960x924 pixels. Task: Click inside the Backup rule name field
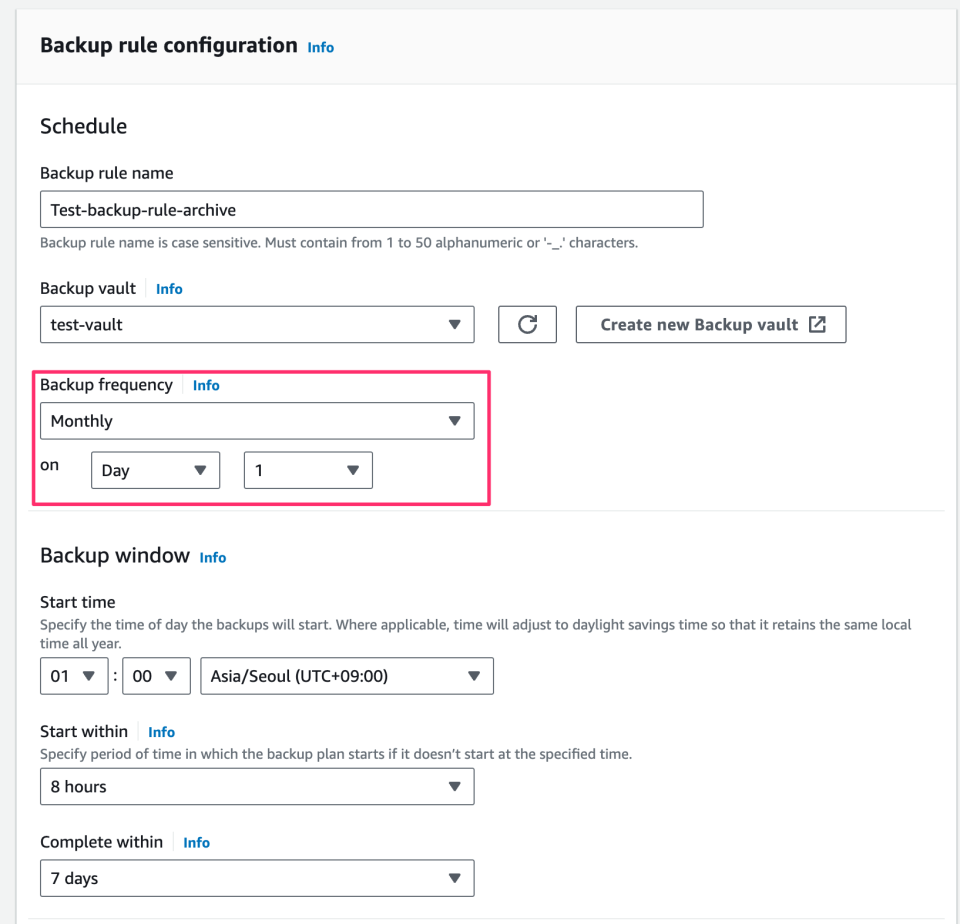click(x=370, y=209)
